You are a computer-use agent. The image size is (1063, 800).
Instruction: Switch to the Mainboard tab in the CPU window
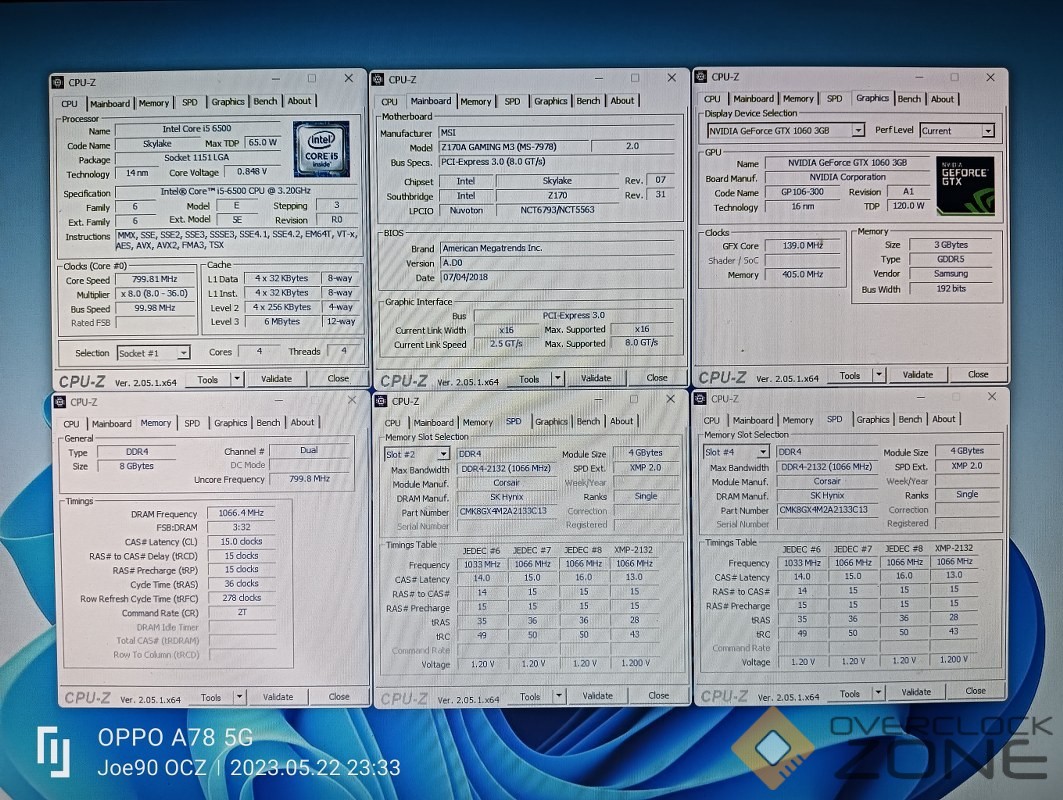coord(110,104)
